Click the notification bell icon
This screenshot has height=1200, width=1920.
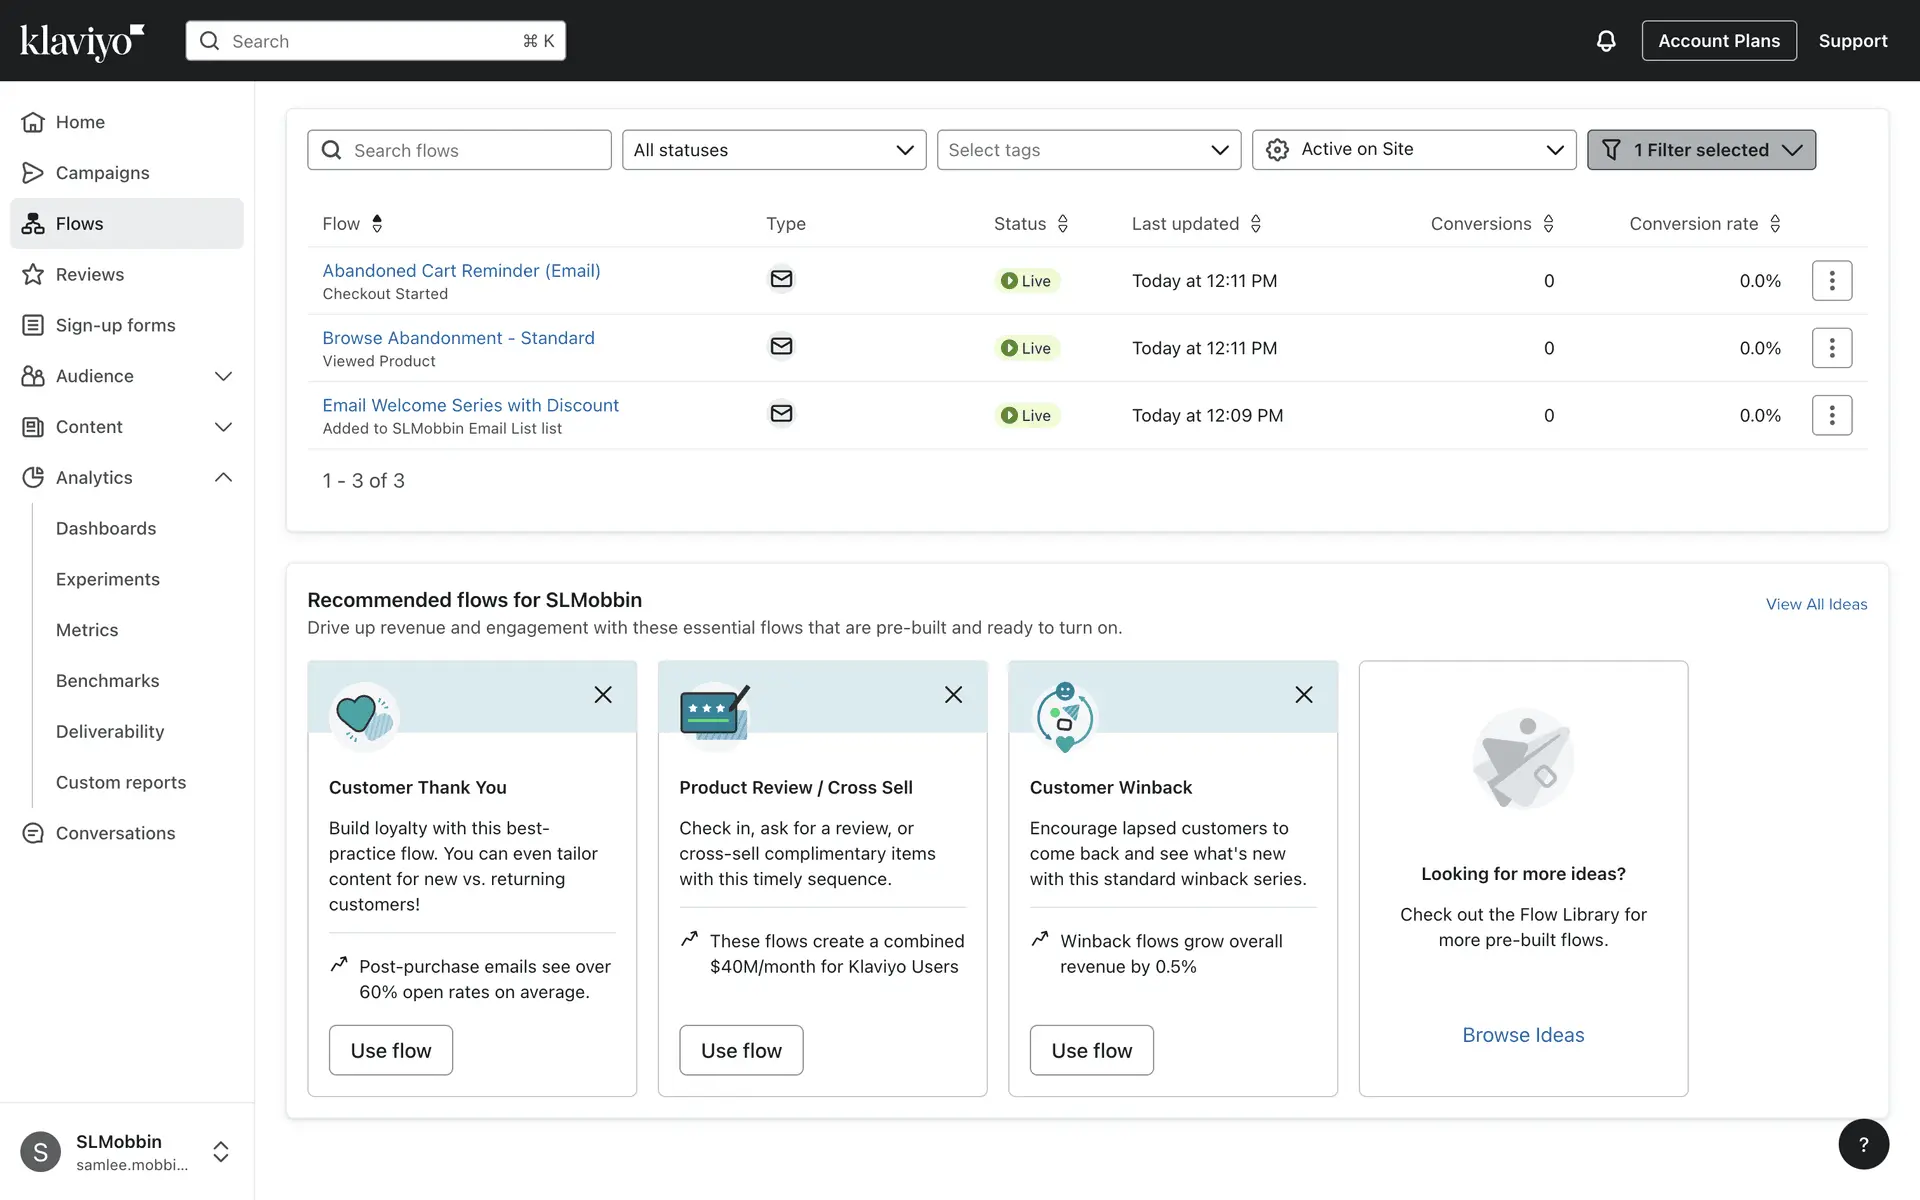[x=1605, y=41]
